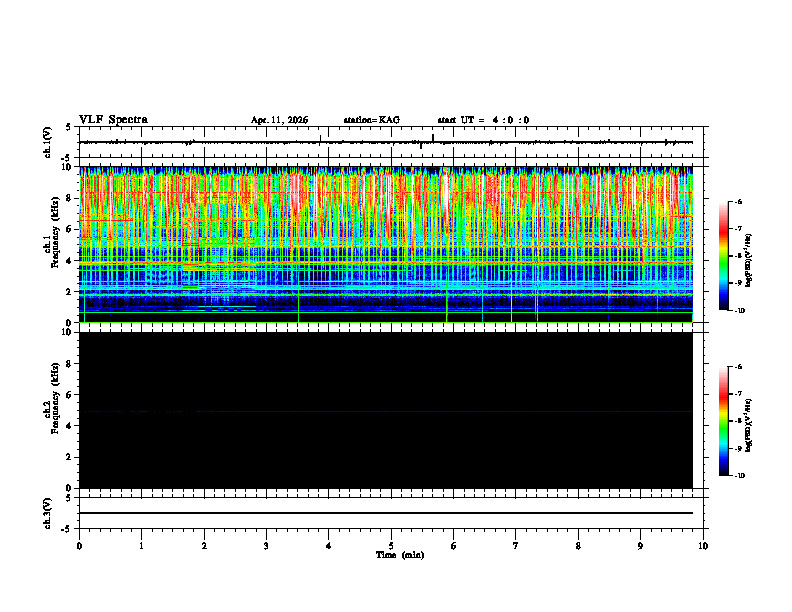Click the "-6" tick on ch.1 colorbar
The height and width of the screenshot is (612, 792).
(739, 201)
